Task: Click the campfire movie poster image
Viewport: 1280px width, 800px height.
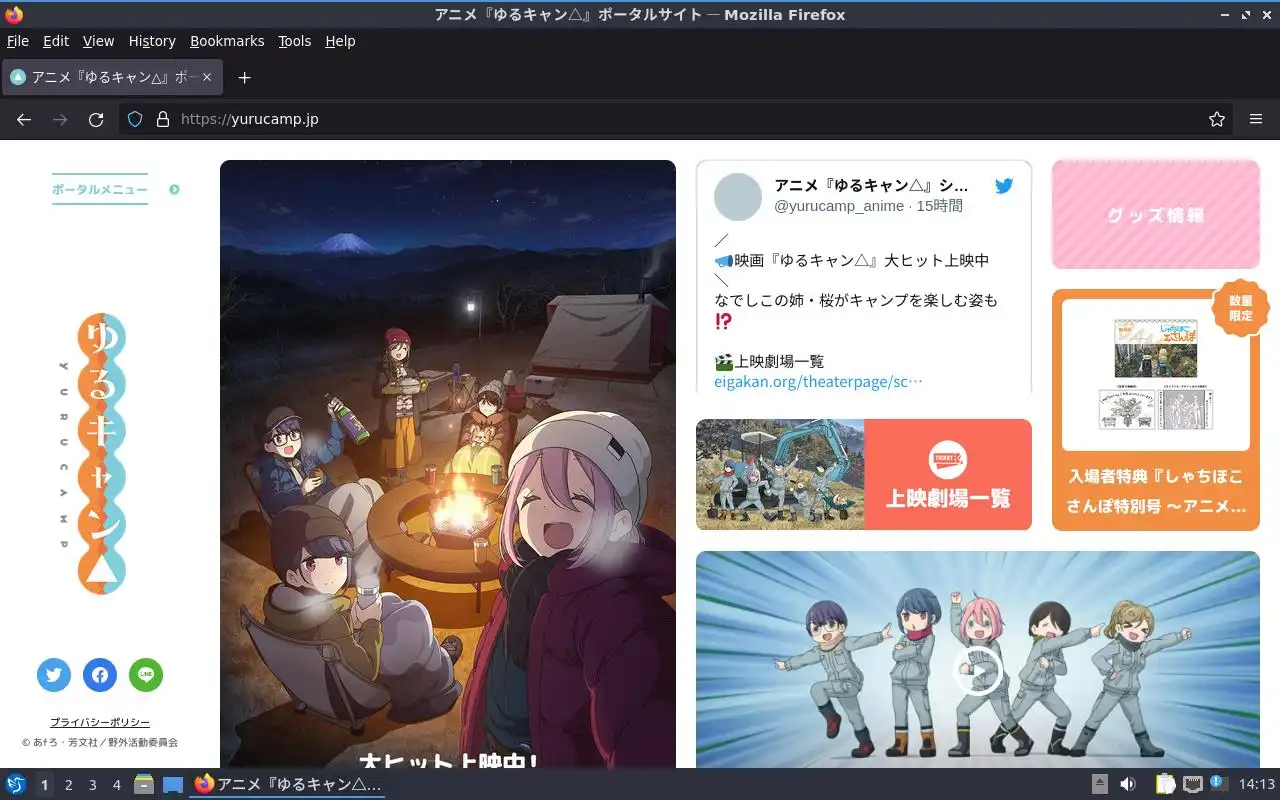Action: coord(448,464)
